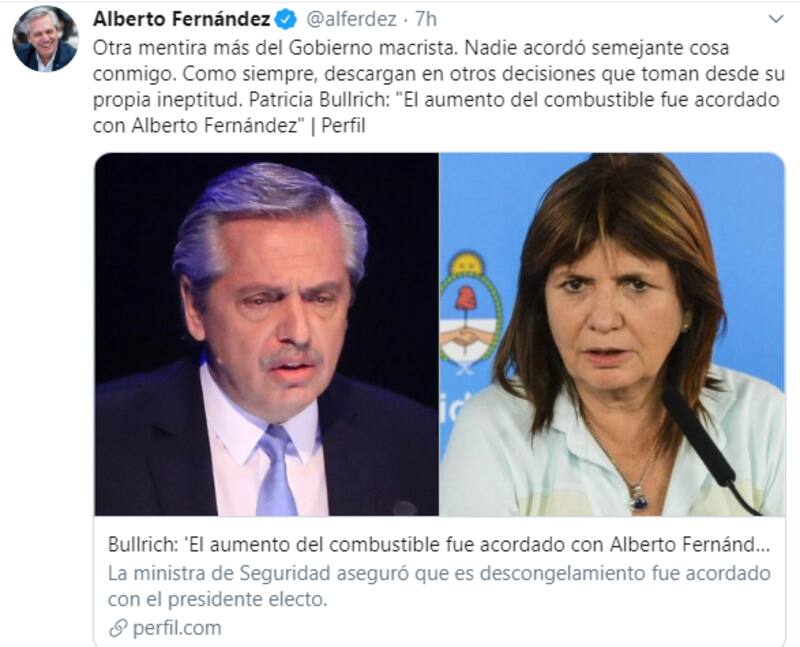Click the description line 'La ministra de Seguridad aseguró'
Viewport: 800px width, 647px height.
coord(439,573)
